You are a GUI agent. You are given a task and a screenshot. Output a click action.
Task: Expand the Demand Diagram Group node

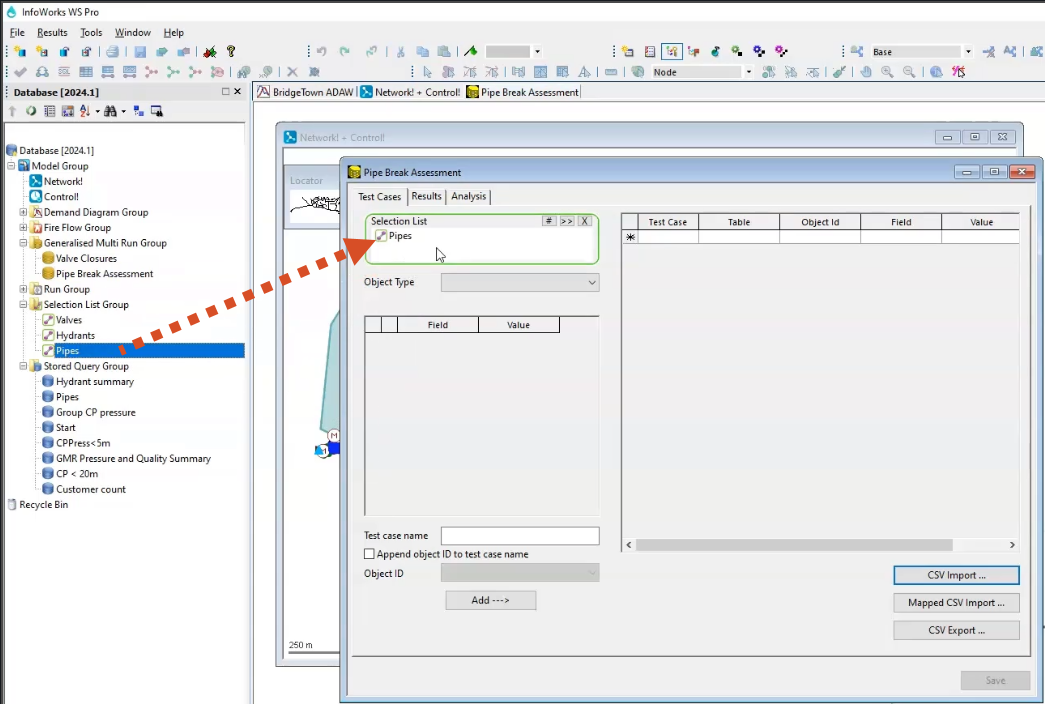click(x=23, y=212)
